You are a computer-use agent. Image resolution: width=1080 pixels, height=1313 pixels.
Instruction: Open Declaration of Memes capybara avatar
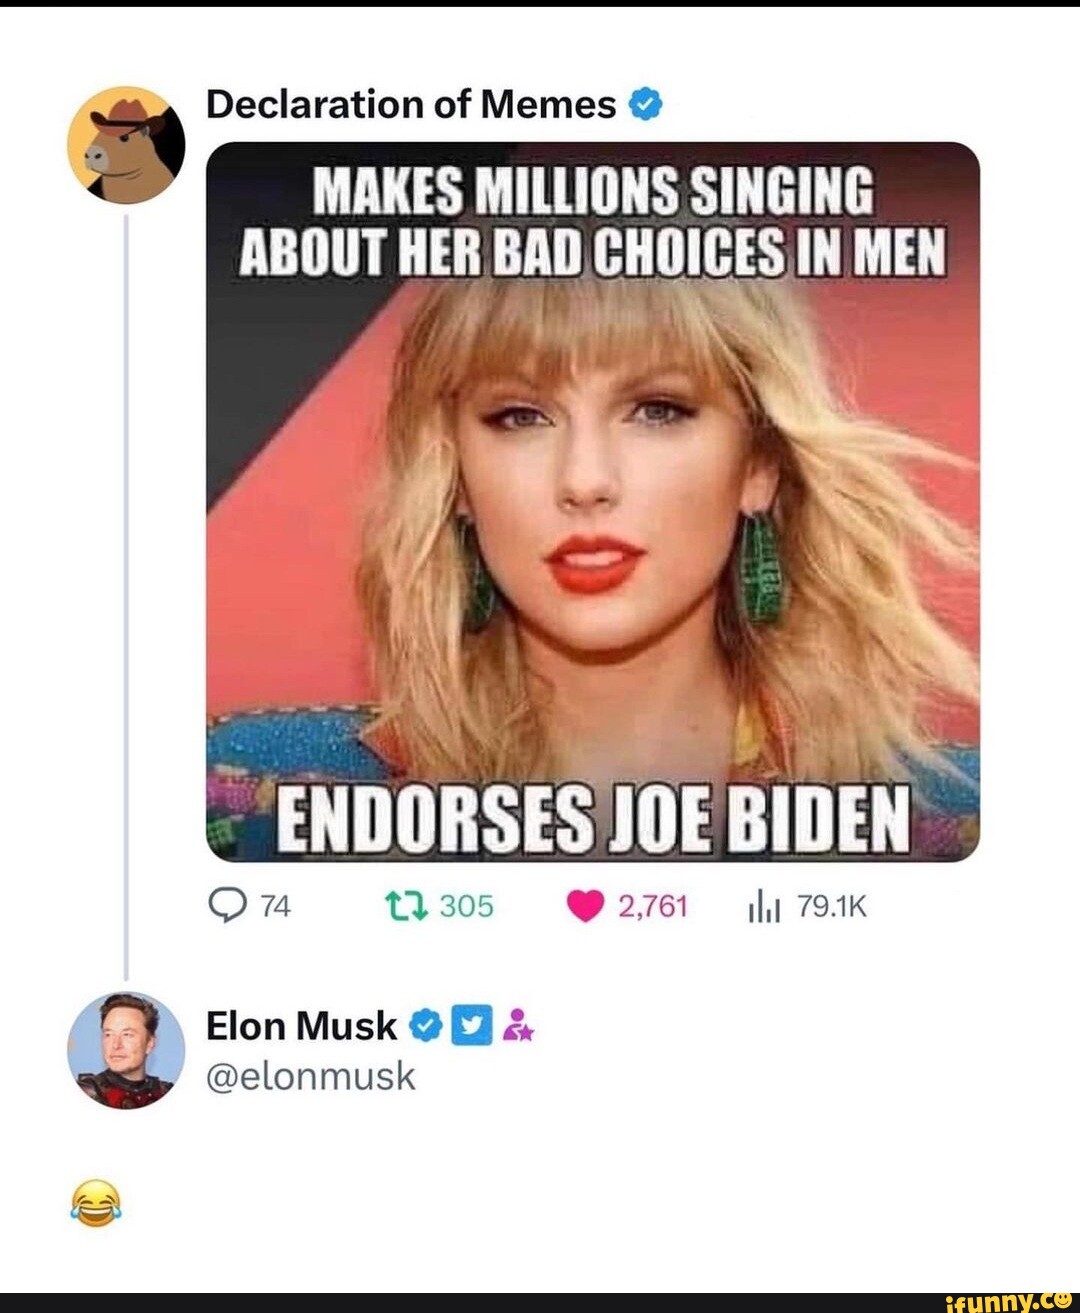128,145
